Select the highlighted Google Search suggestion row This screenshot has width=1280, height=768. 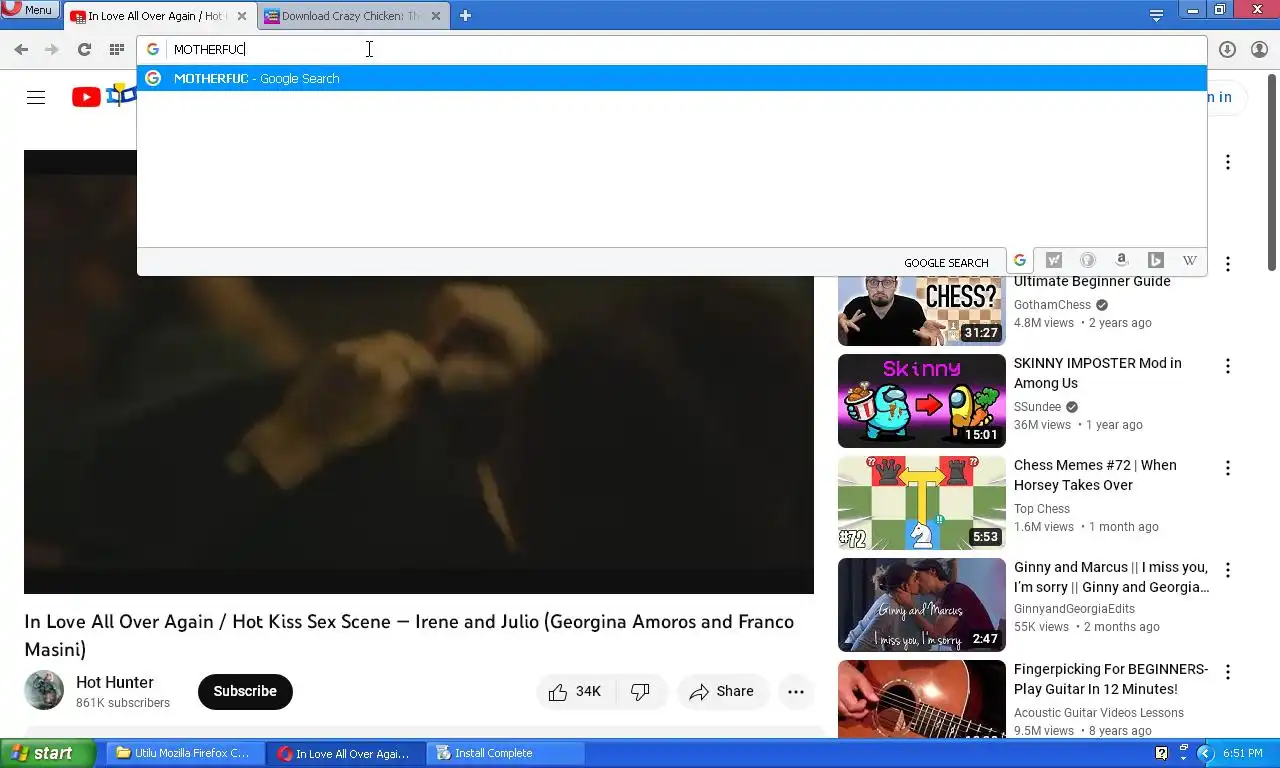[x=672, y=78]
